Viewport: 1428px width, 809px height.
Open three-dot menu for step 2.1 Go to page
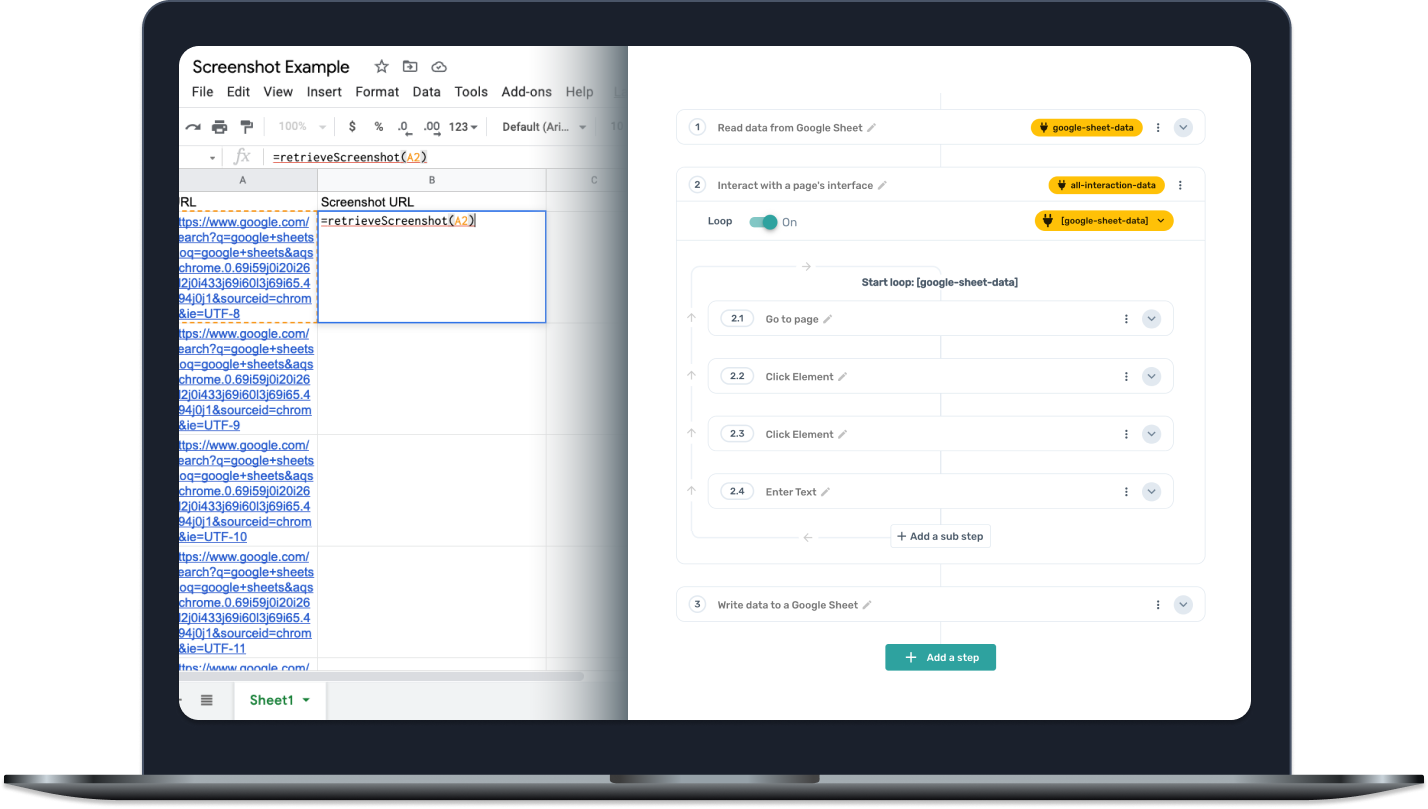point(1126,319)
